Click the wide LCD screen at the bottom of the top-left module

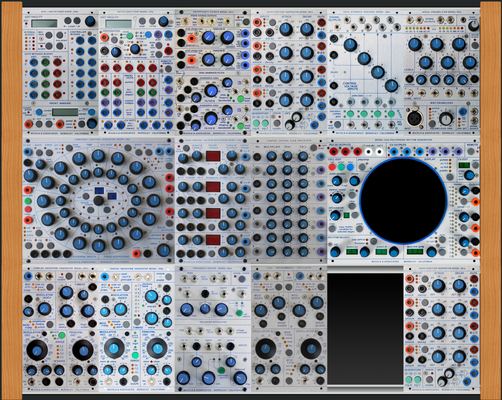(65, 112)
